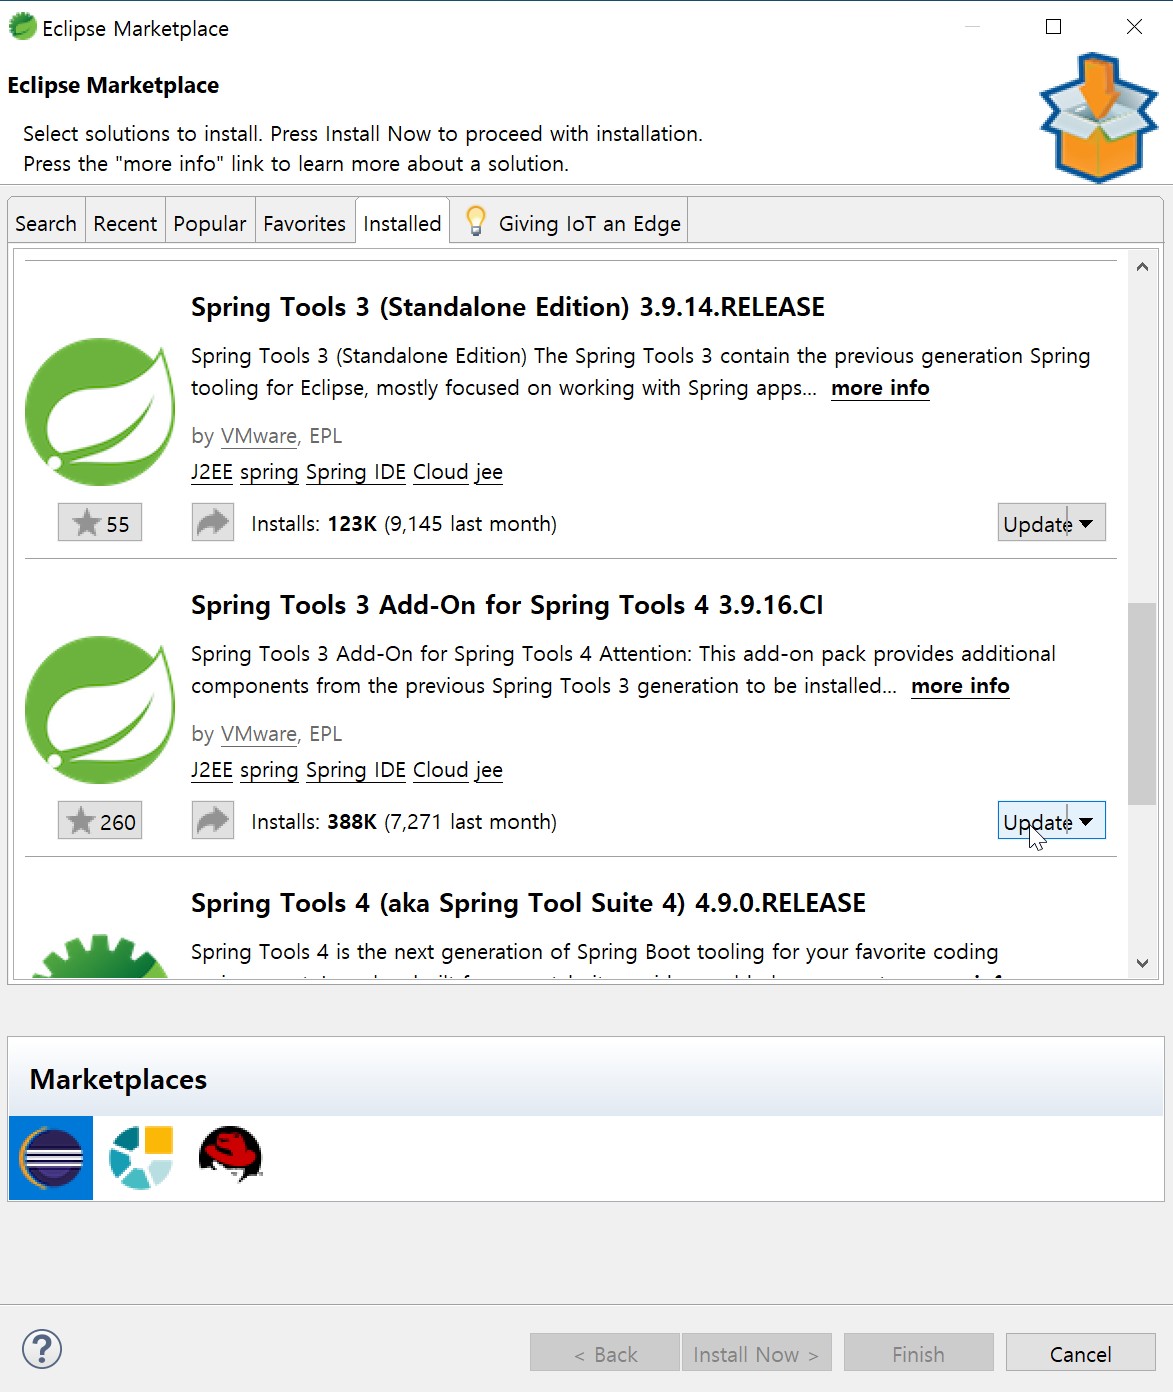The image size is (1173, 1392).
Task: Click title Spring Tools 3 (Standalone Edition) 3.9.14.RELEASE
Action: coord(508,307)
